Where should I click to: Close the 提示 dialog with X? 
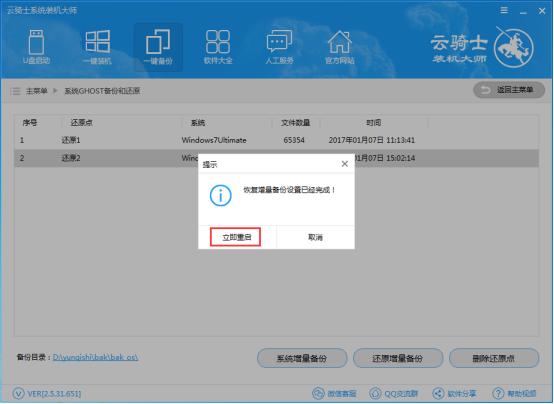pos(345,164)
